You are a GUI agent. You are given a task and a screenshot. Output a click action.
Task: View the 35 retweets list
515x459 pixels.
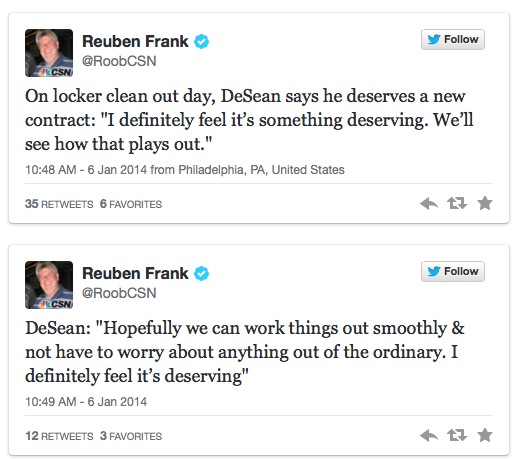pos(59,204)
